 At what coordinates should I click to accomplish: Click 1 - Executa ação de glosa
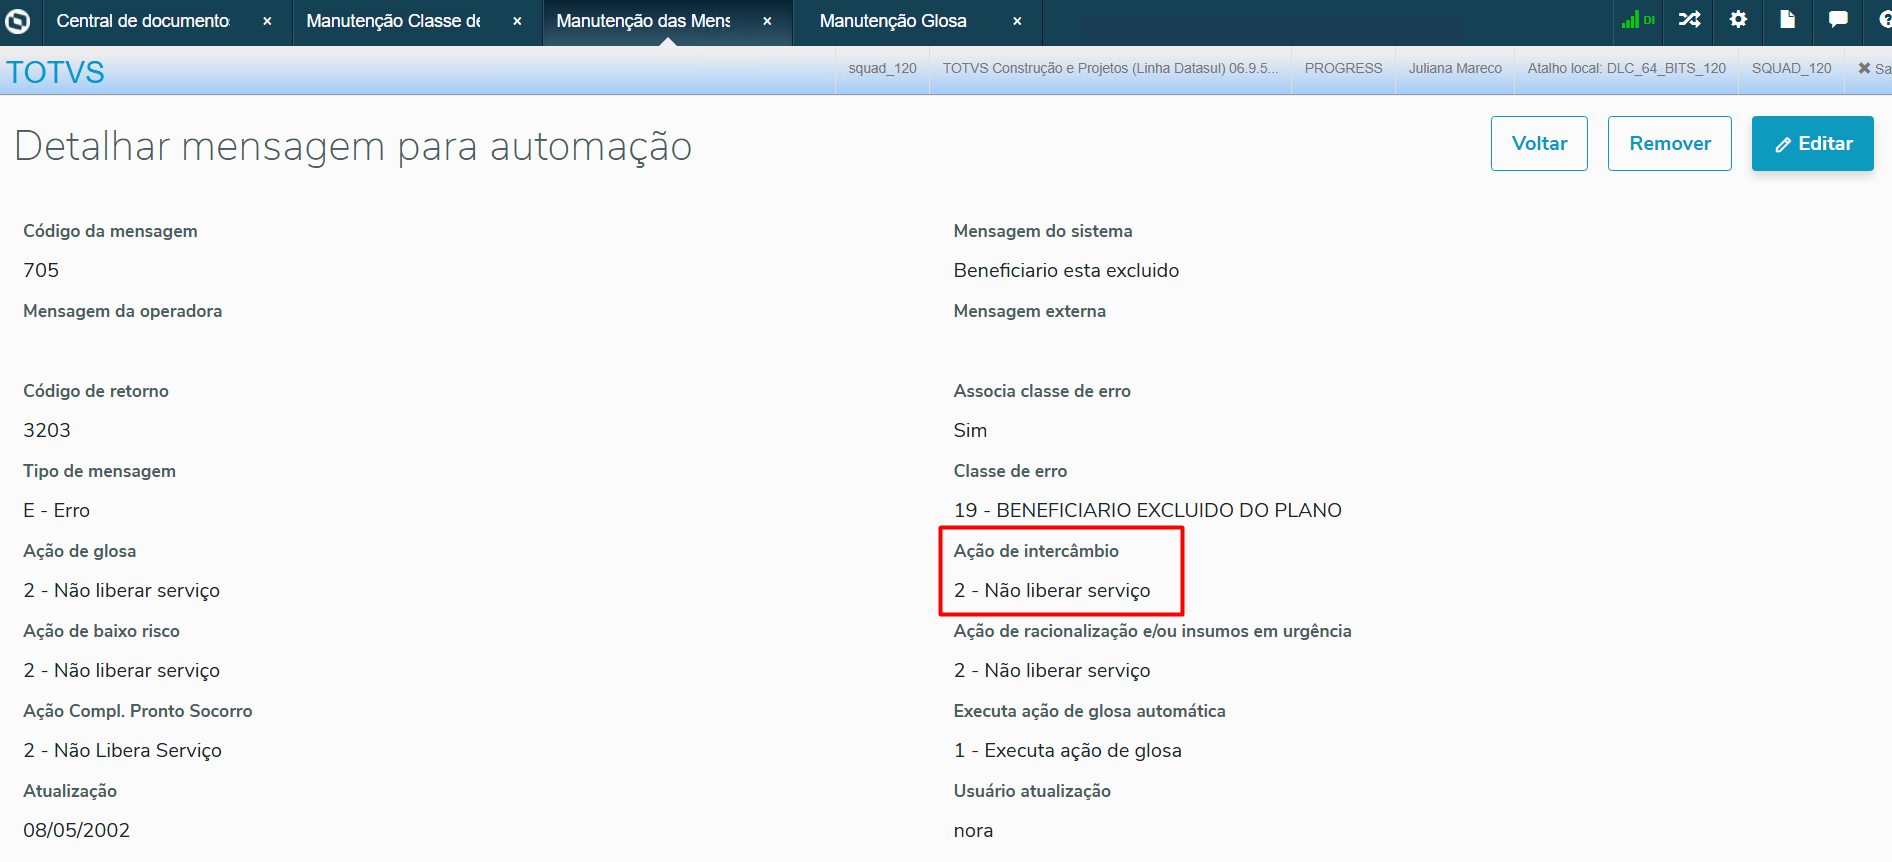point(1067,750)
